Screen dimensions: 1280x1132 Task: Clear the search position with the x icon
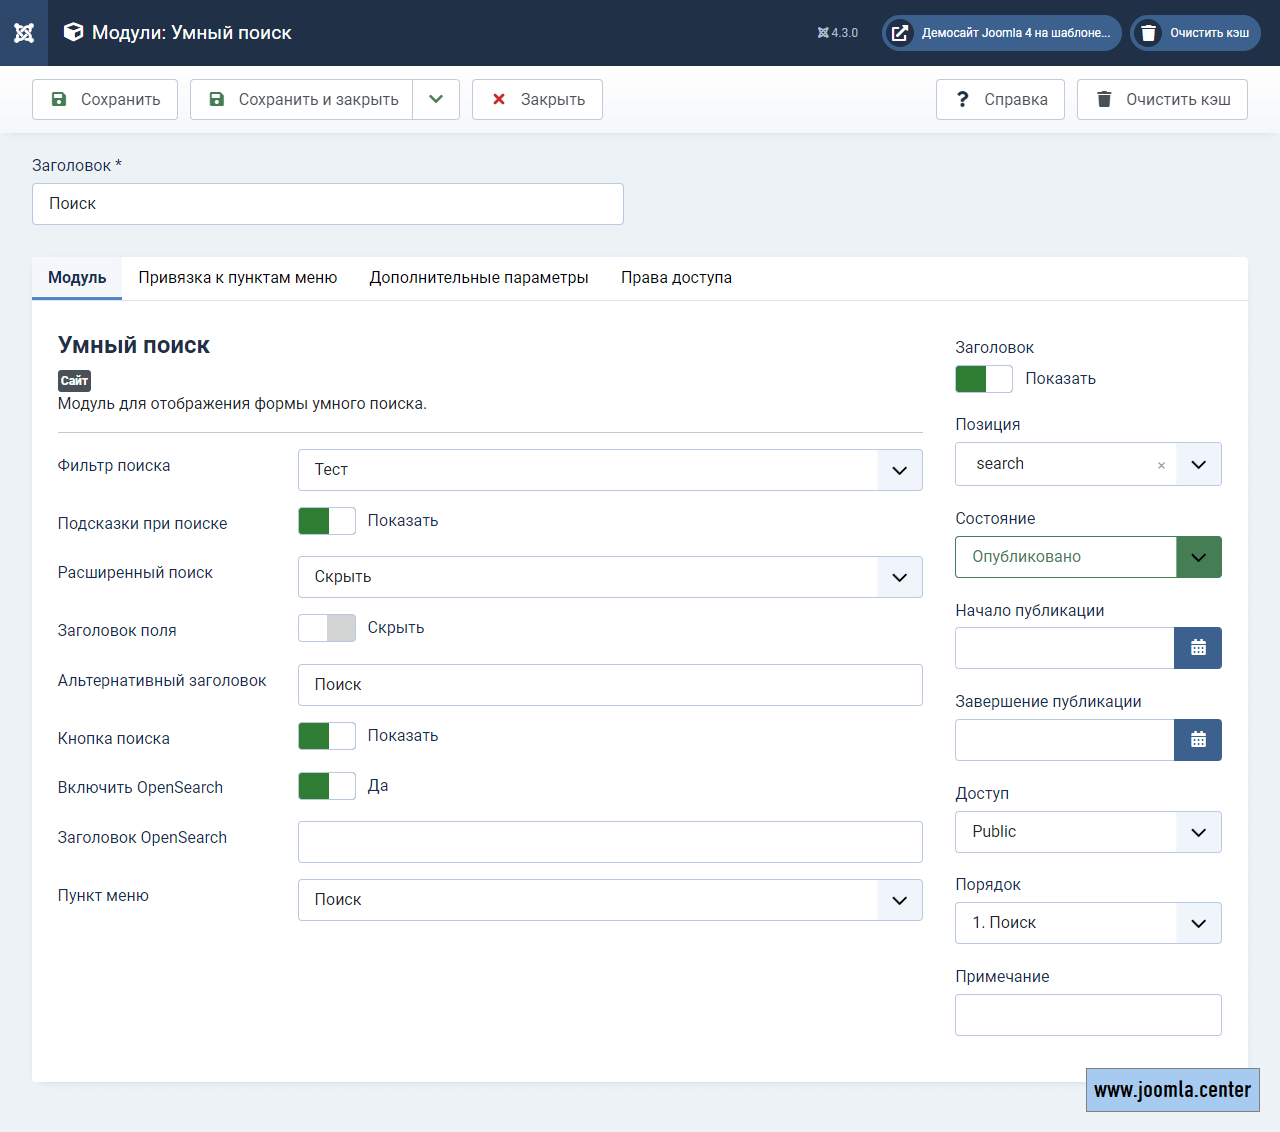(x=1161, y=465)
